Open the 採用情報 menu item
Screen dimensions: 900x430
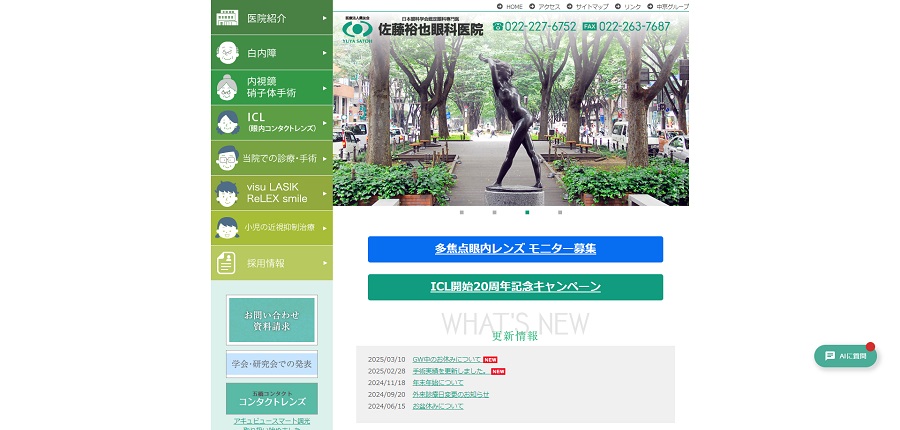click(272, 263)
